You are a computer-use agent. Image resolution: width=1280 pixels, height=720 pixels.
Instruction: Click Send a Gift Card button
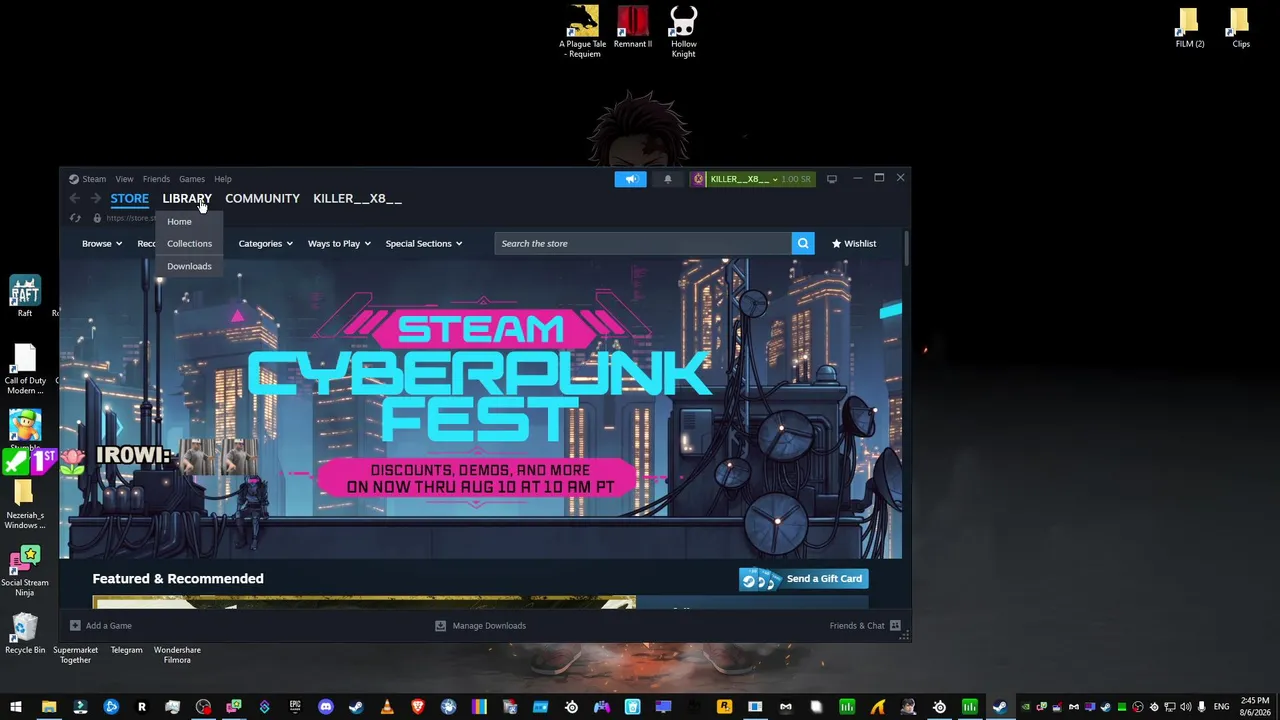coord(803,579)
